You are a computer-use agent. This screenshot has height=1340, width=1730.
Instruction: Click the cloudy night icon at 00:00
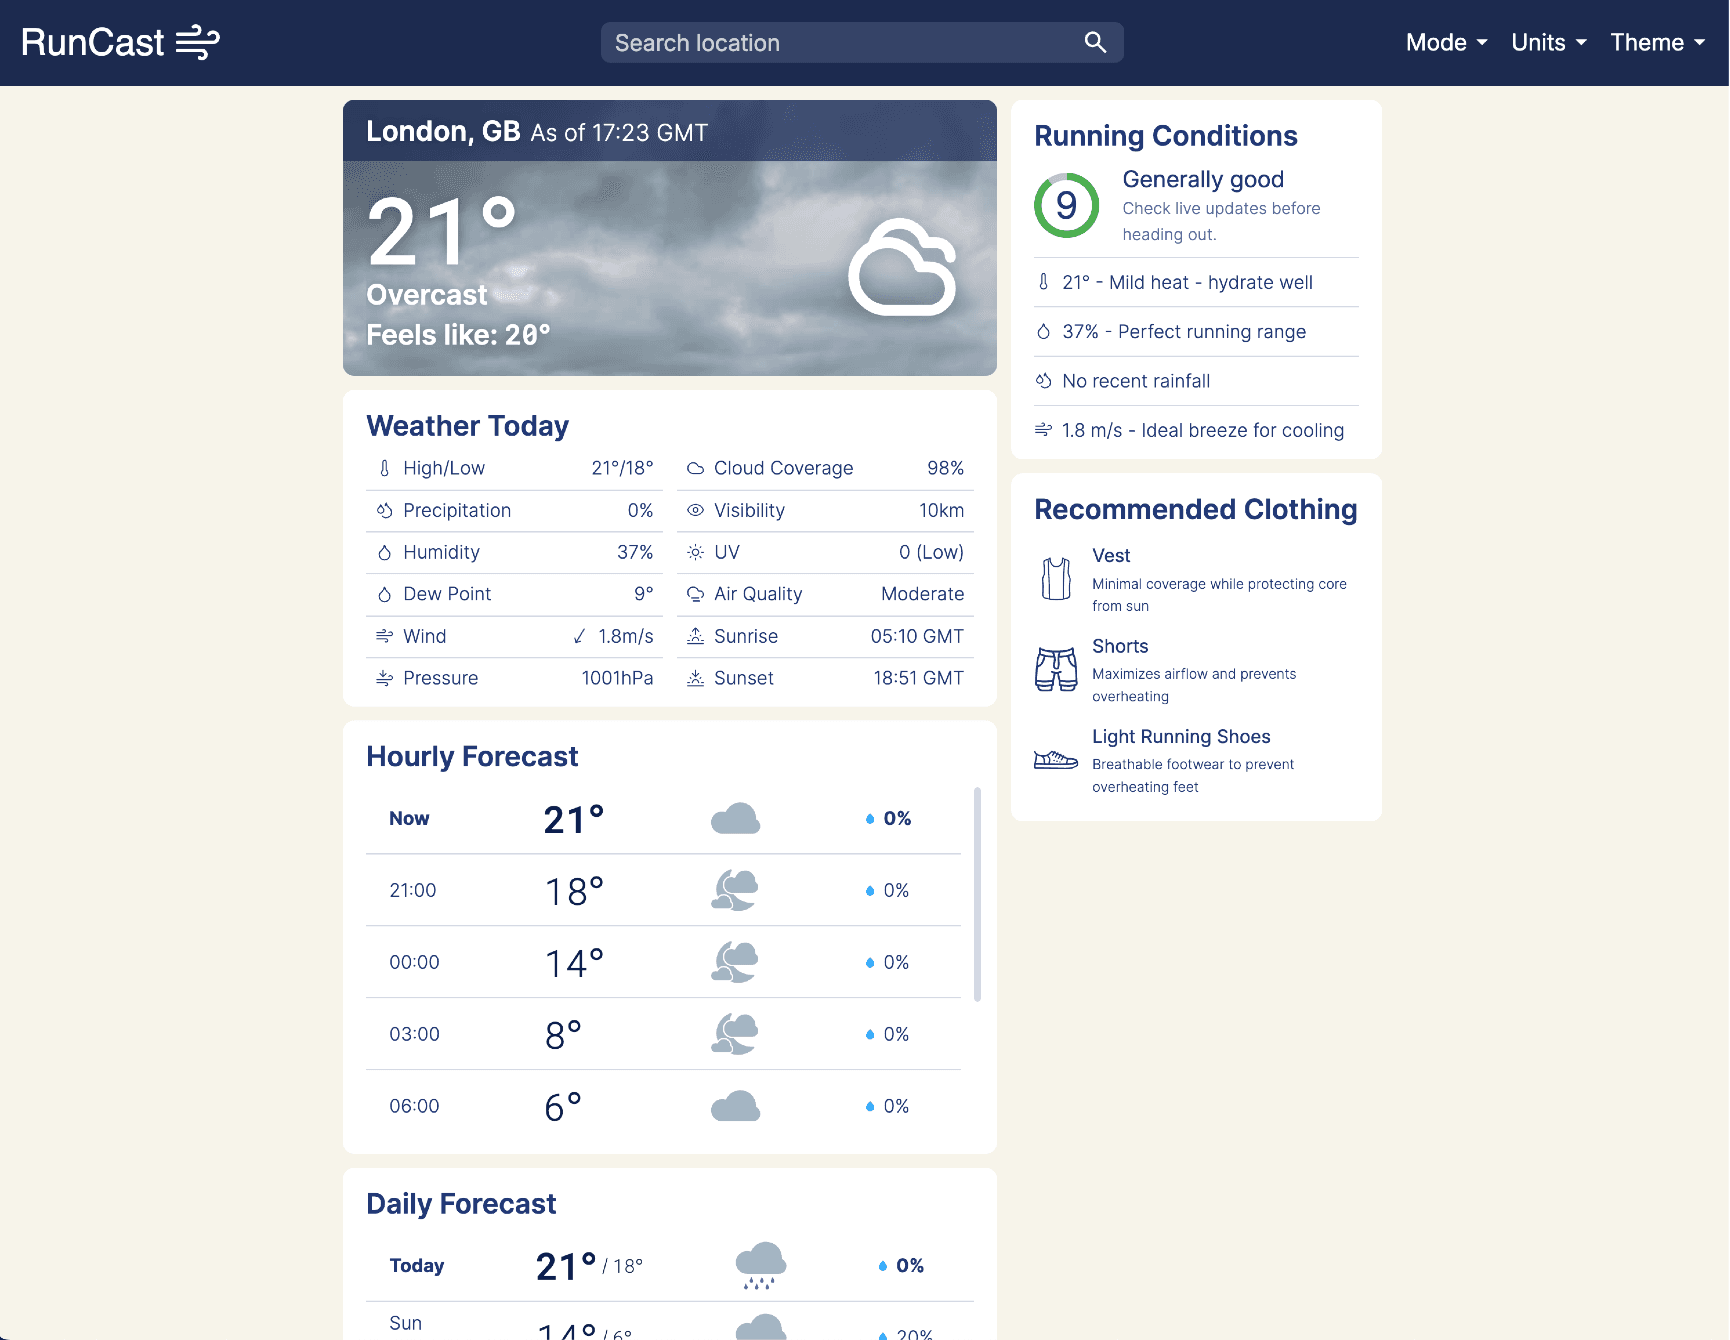pos(735,962)
